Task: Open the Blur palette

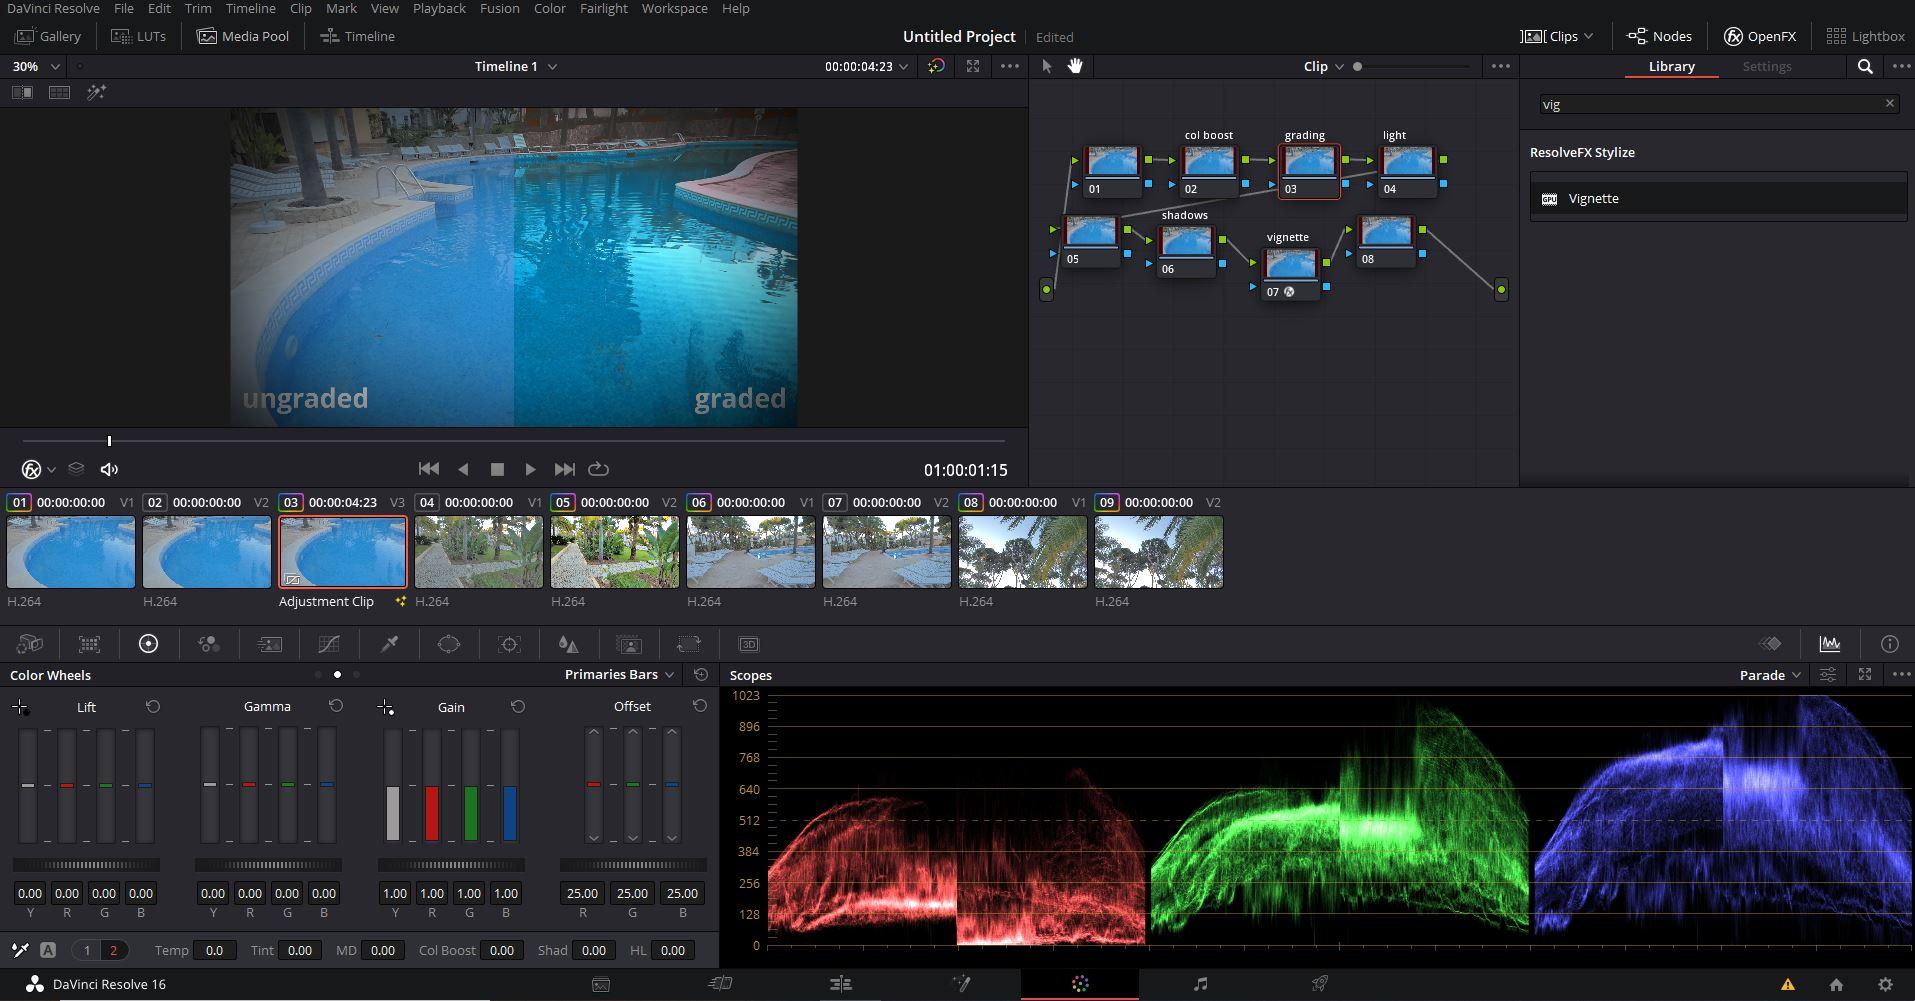Action: [x=569, y=644]
